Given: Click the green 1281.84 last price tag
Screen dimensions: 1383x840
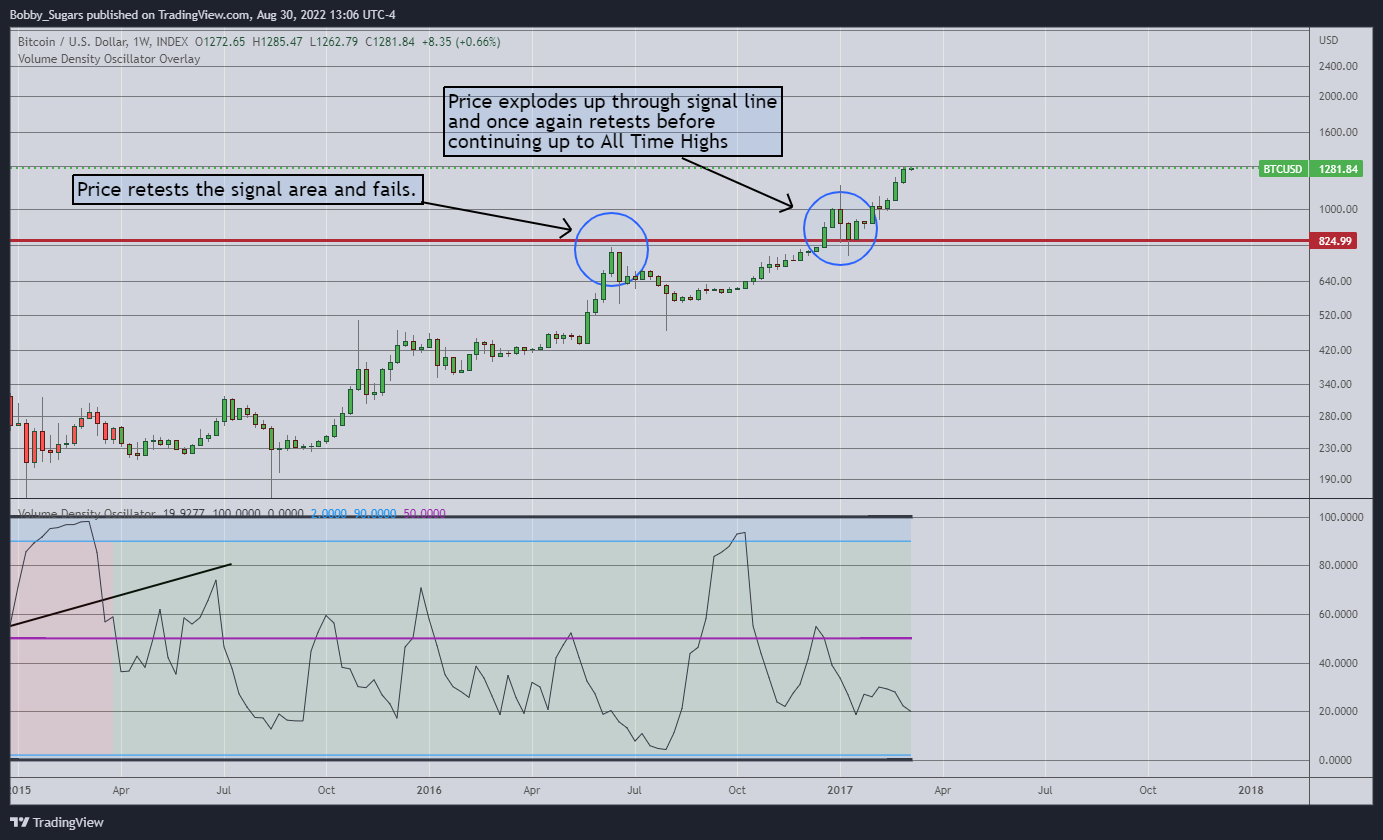Looking at the screenshot, I should click(1337, 169).
